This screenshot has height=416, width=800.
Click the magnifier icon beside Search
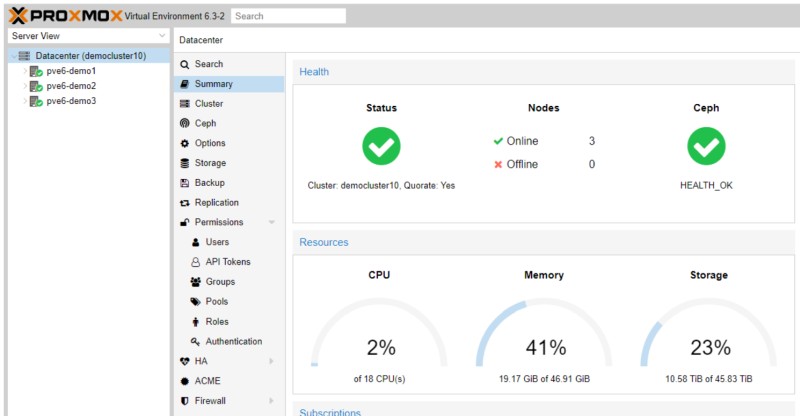point(185,64)
